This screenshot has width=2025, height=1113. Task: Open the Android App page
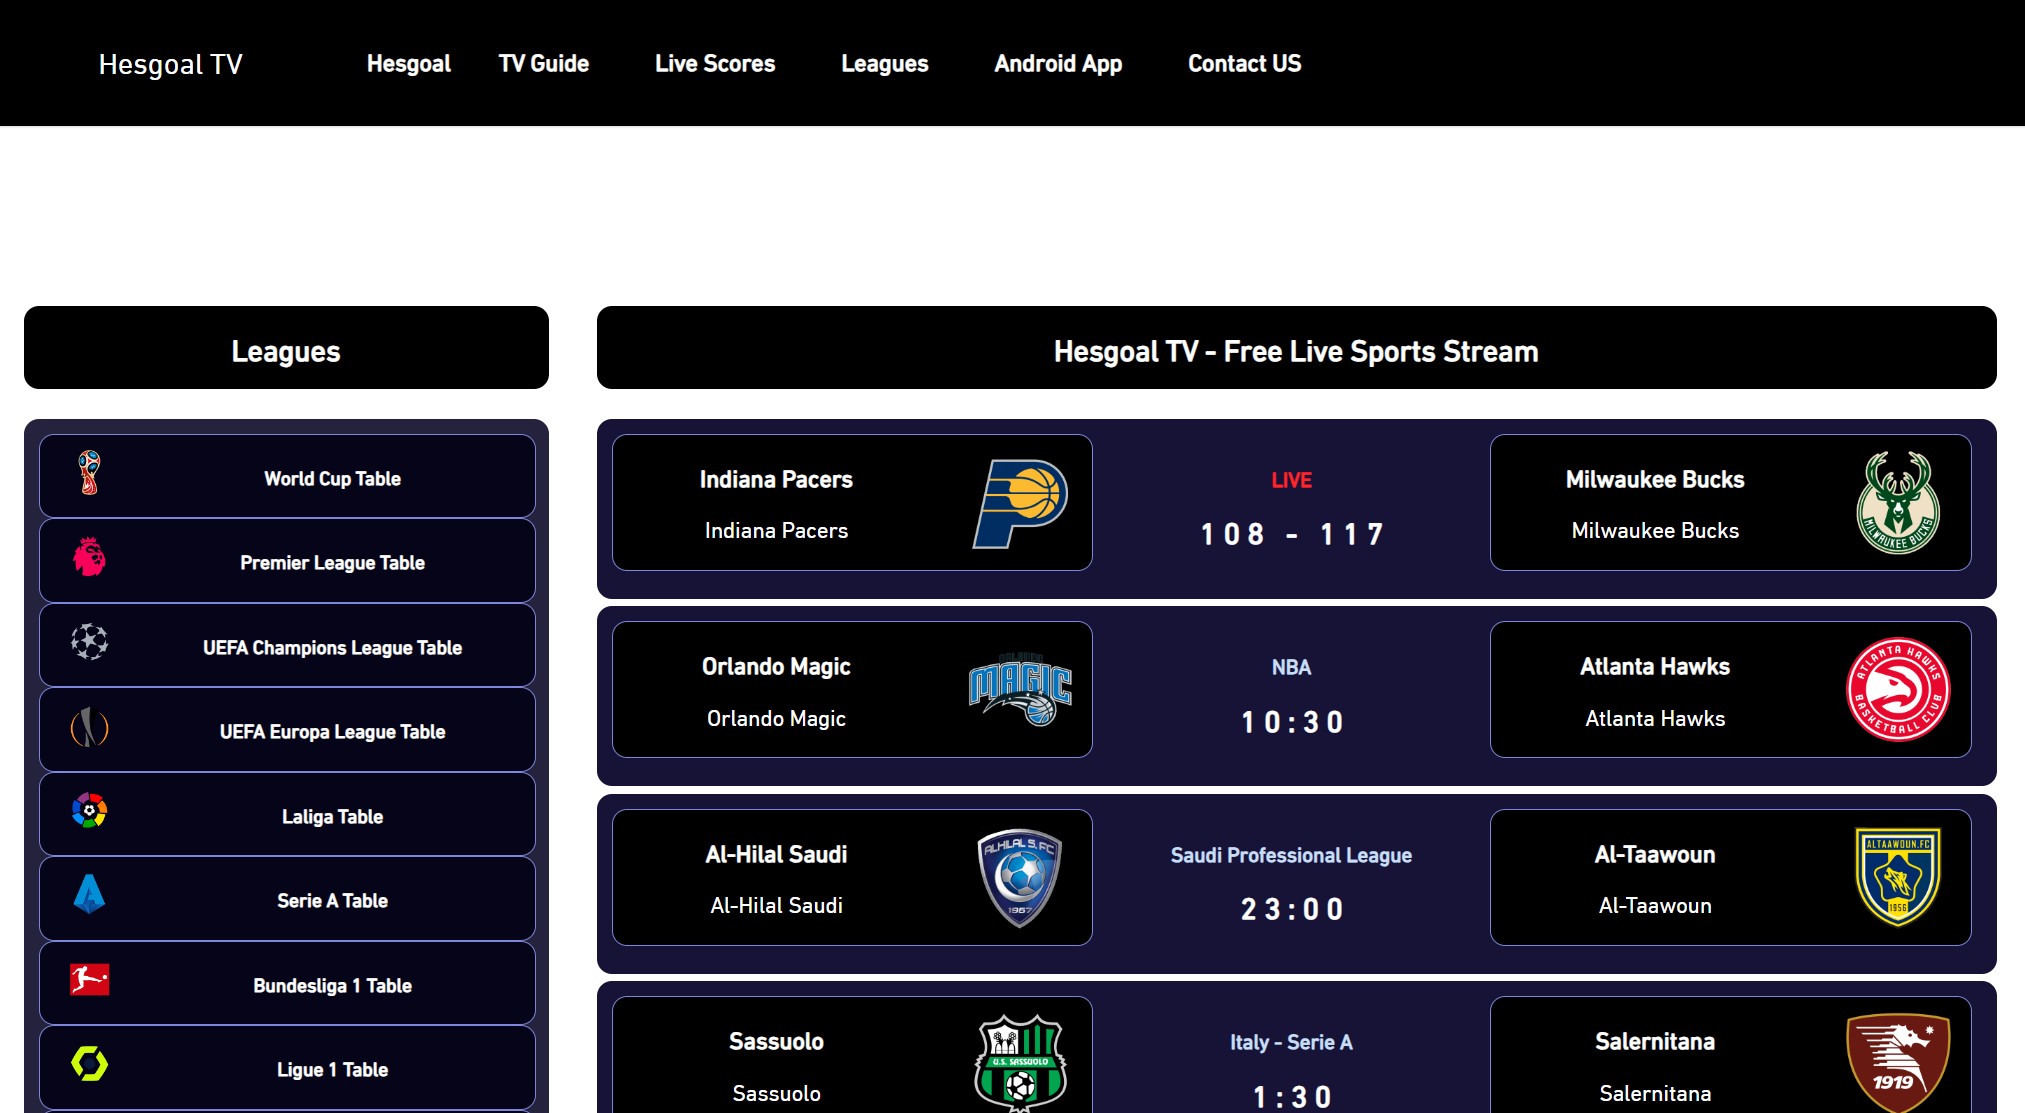pyautogui.click(x=1058, y=64)
